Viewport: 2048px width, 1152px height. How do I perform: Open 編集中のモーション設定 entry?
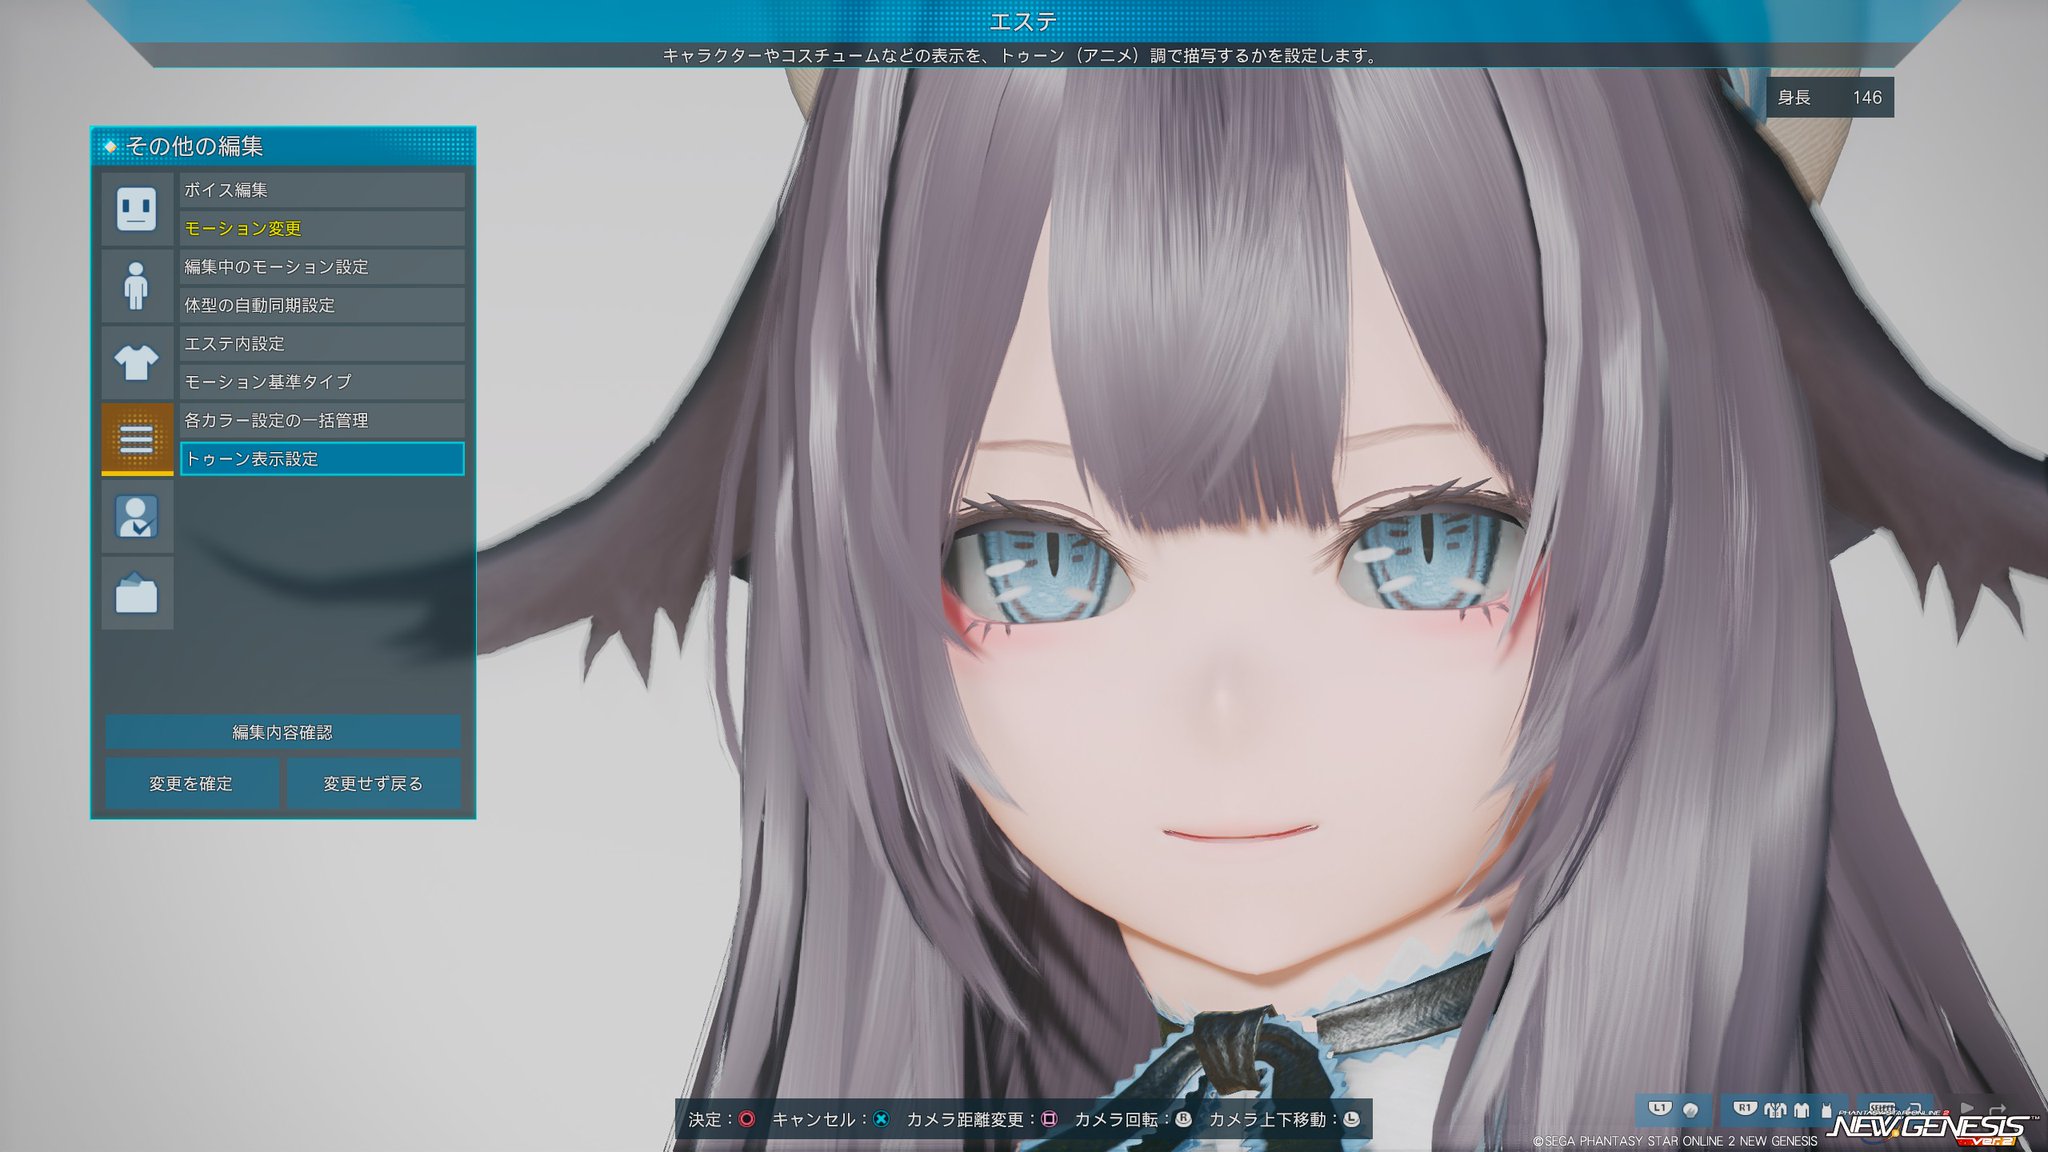coord(322,267)
